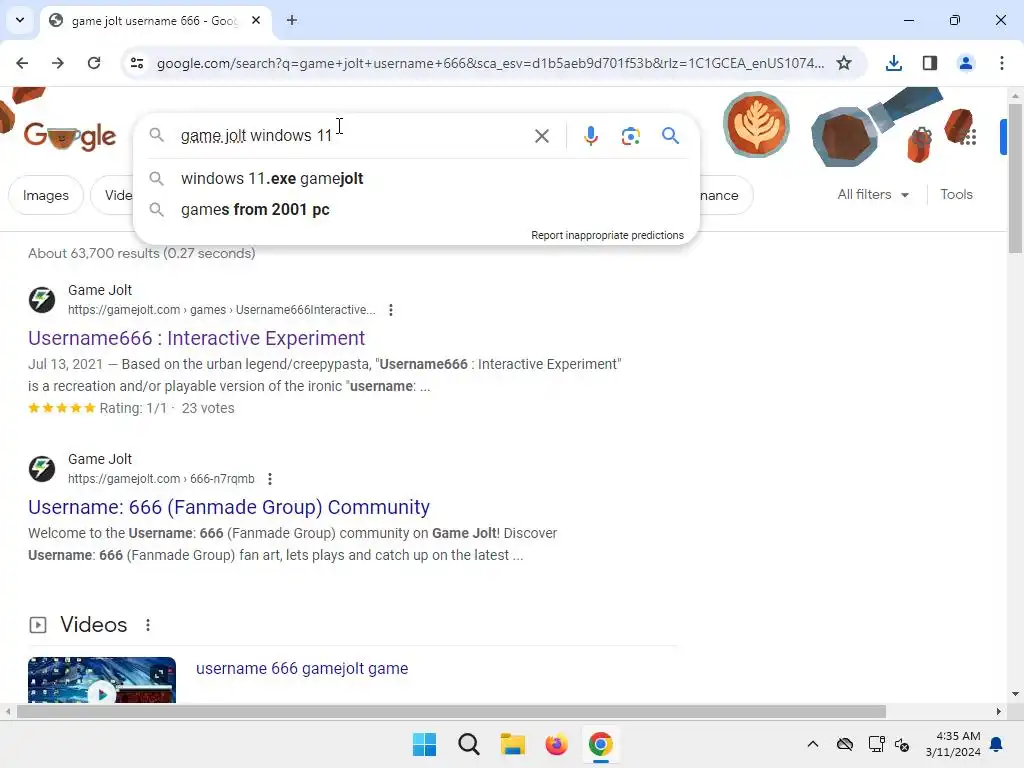Start voice search with the microphone icon

pos(590,136)
